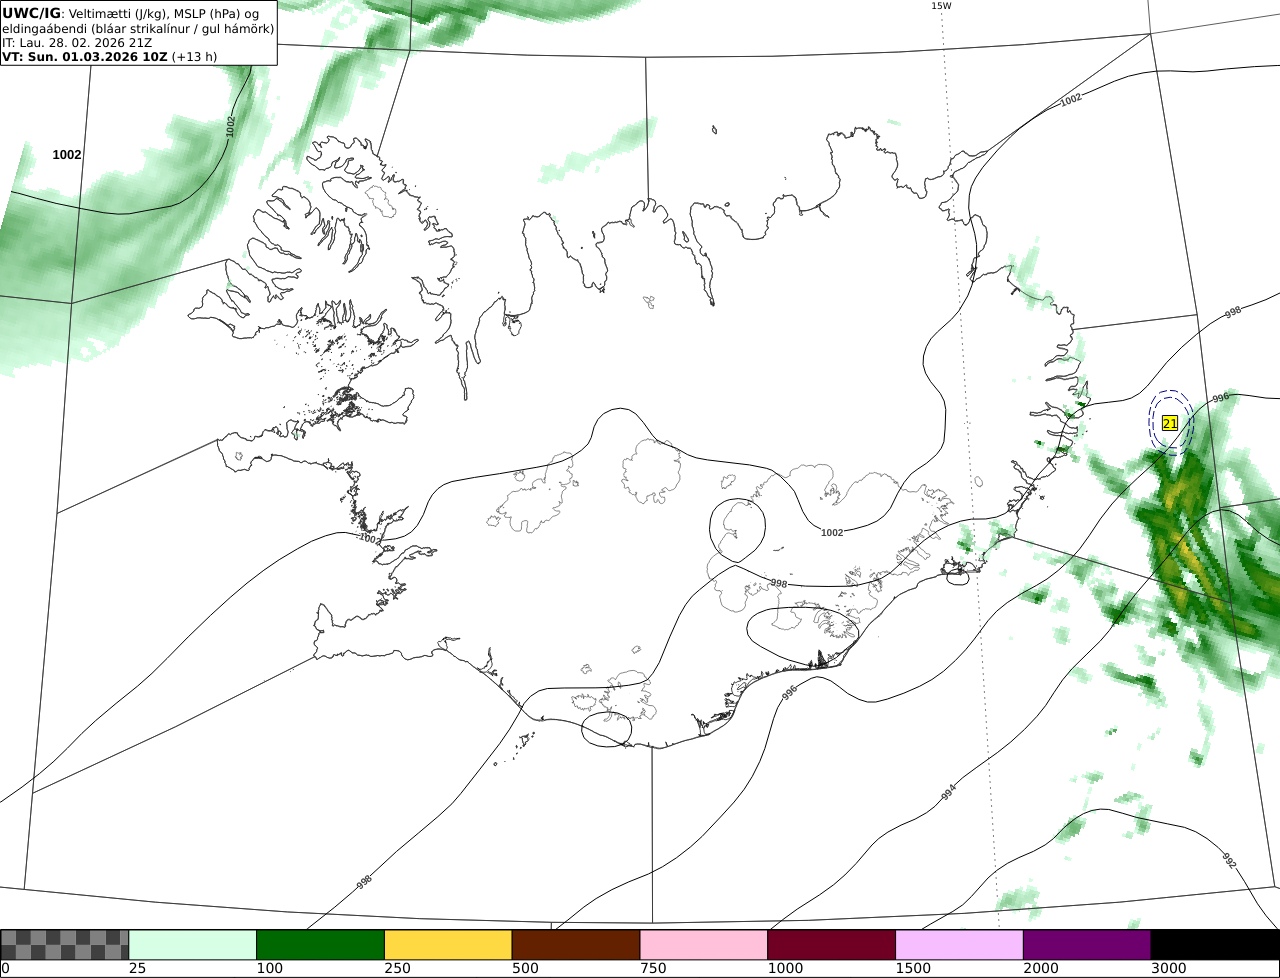Select the checkered gray 0–25 legend swatch
Screen dimensions: 1280x978
[65, 945]
